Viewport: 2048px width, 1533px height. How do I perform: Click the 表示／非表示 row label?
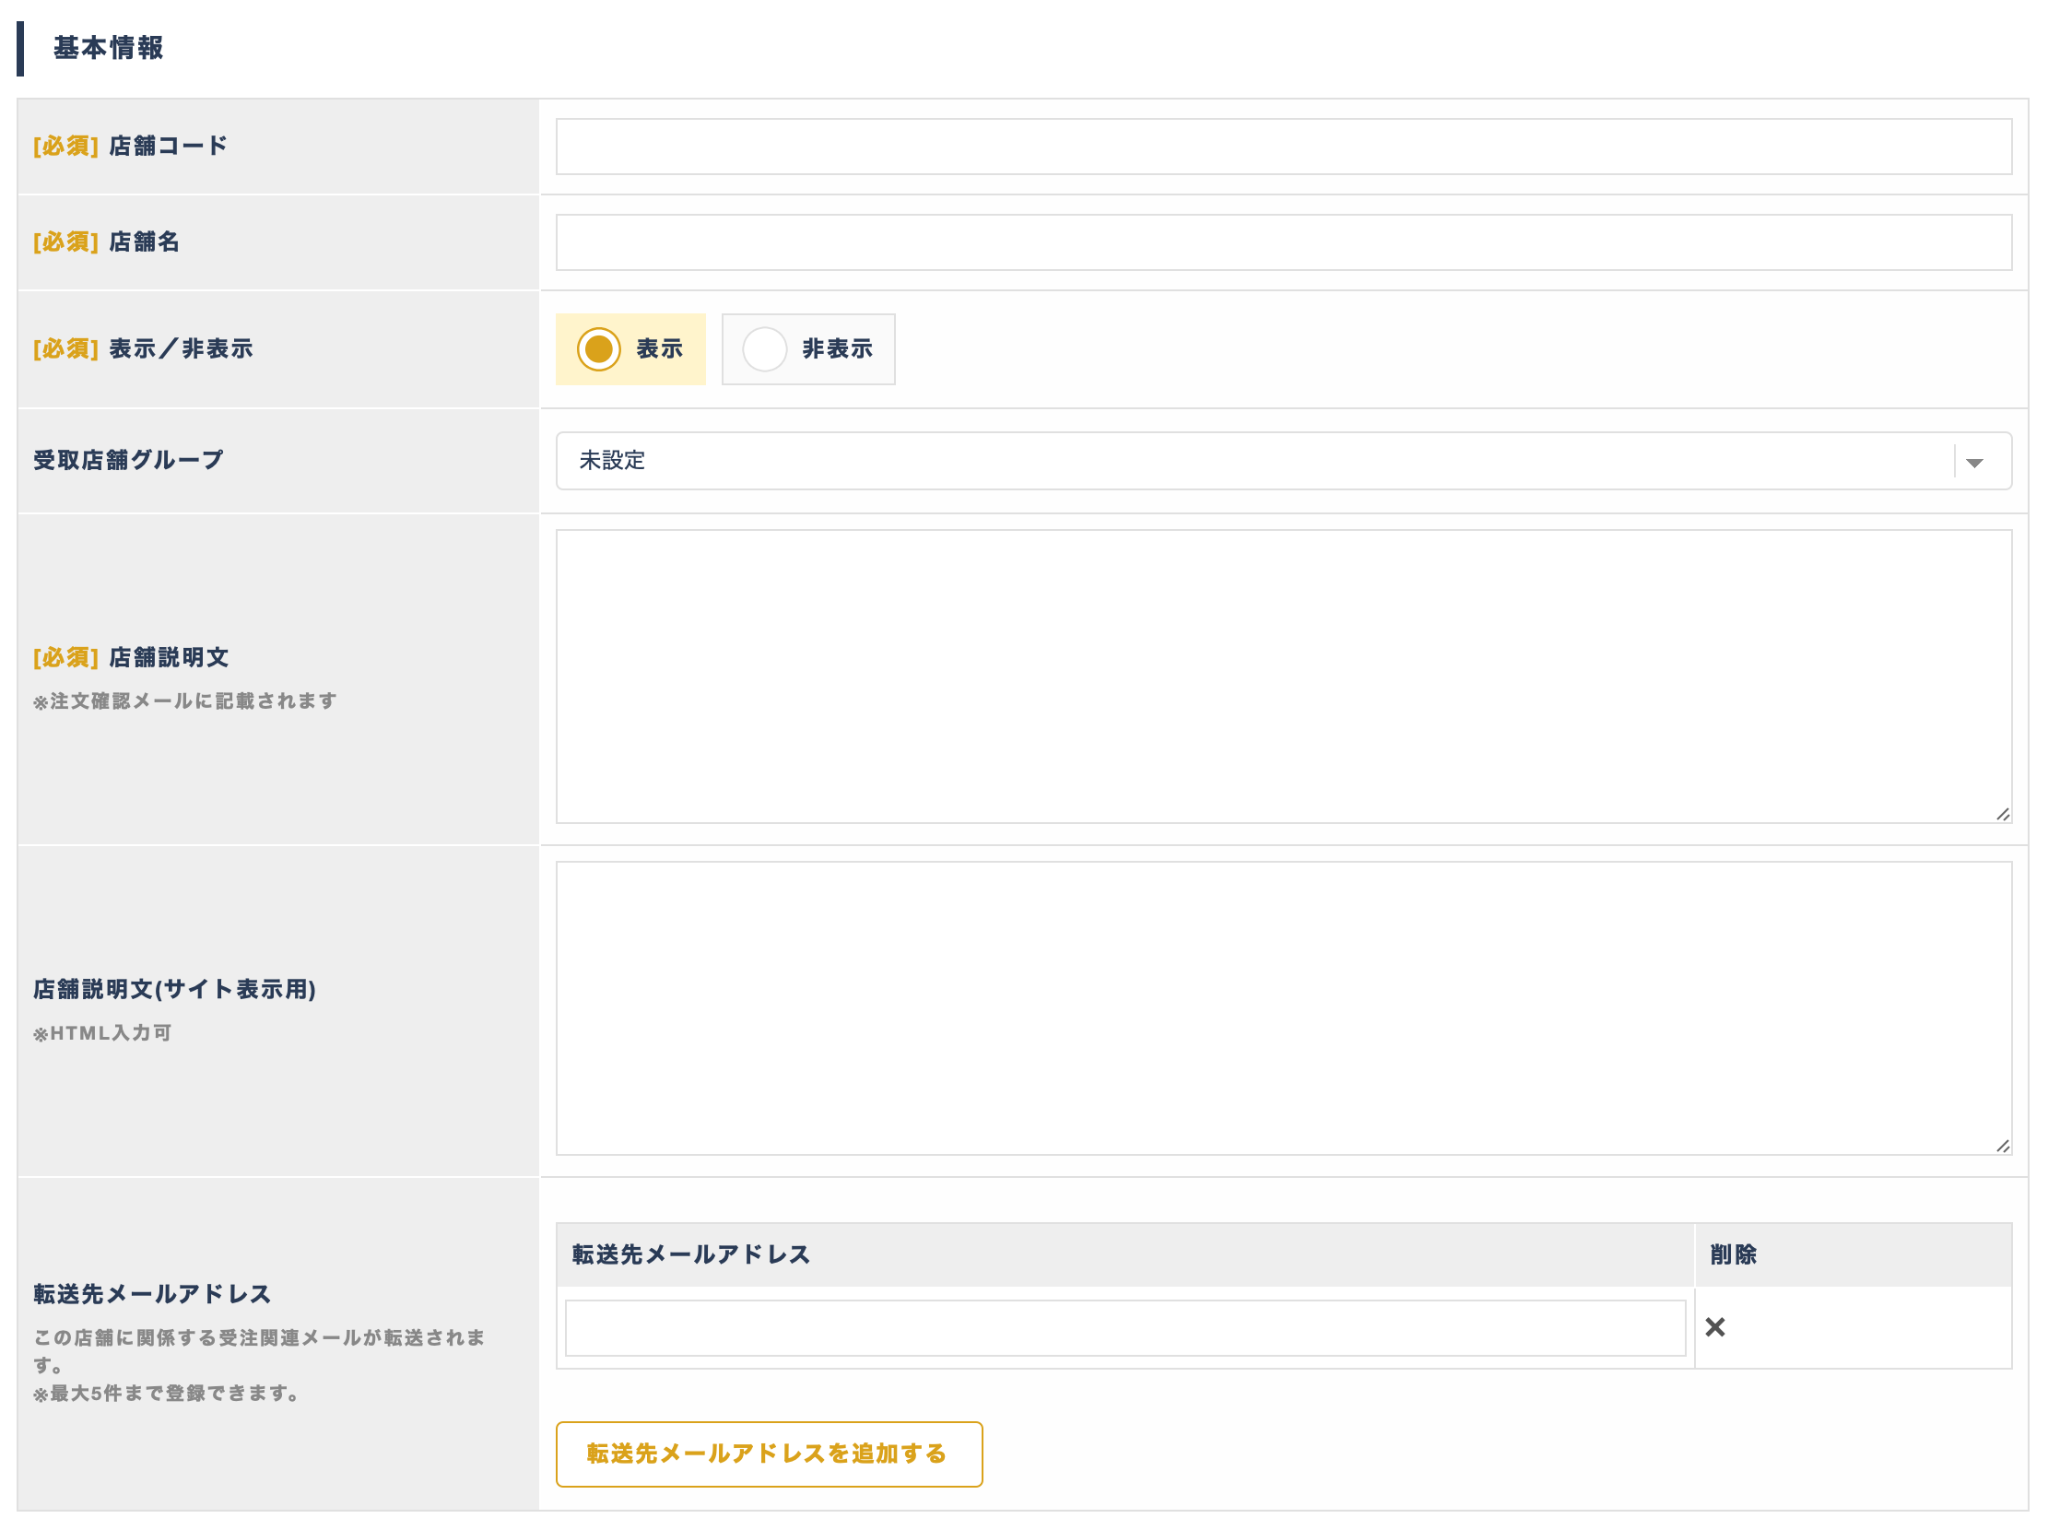180,349
